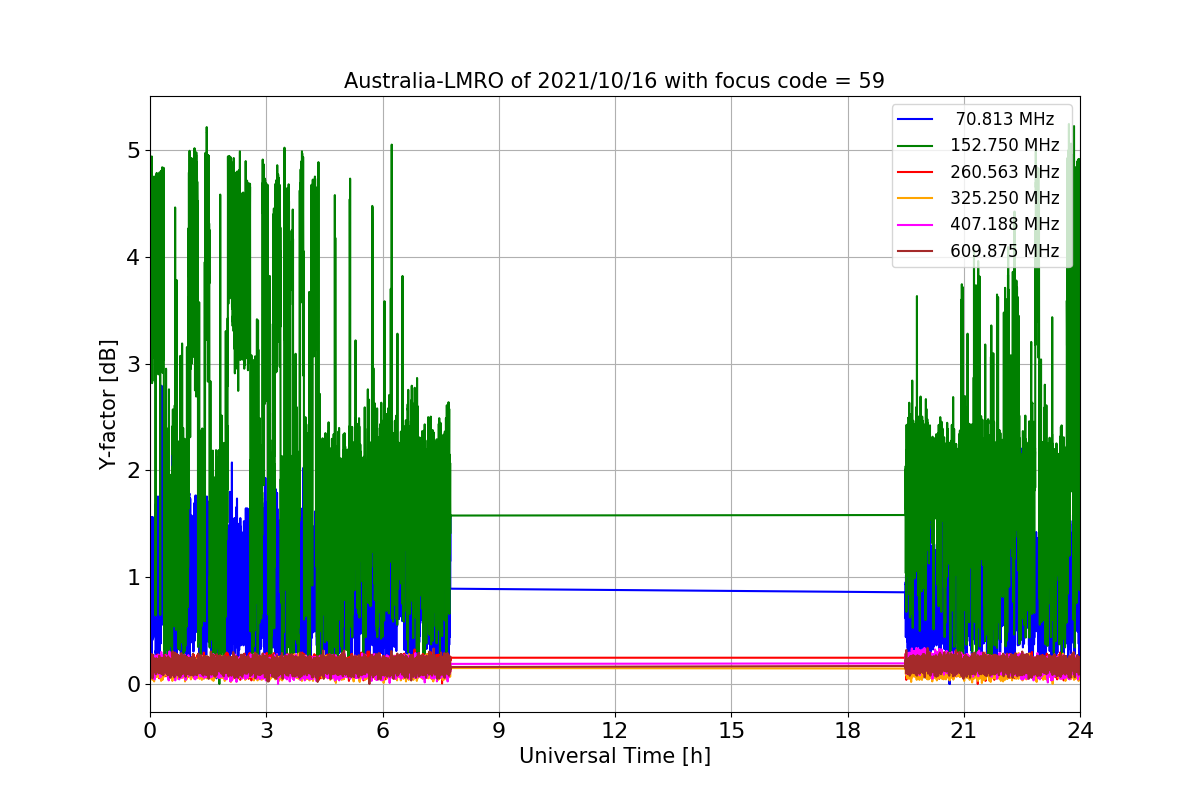1200x800 pixels.
Task: Click x-axis tick label 24
Action: pyautogui.click(x=1080, y=731)
